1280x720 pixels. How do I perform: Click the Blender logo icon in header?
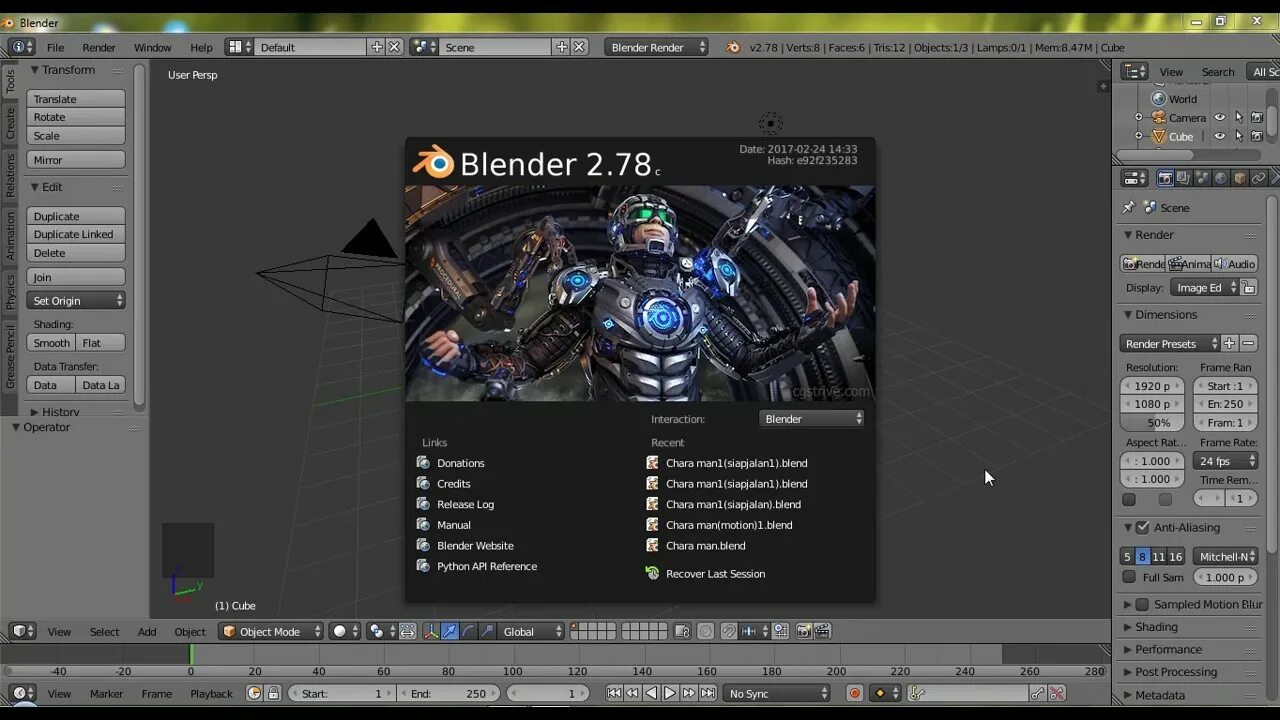click(733, 47)
